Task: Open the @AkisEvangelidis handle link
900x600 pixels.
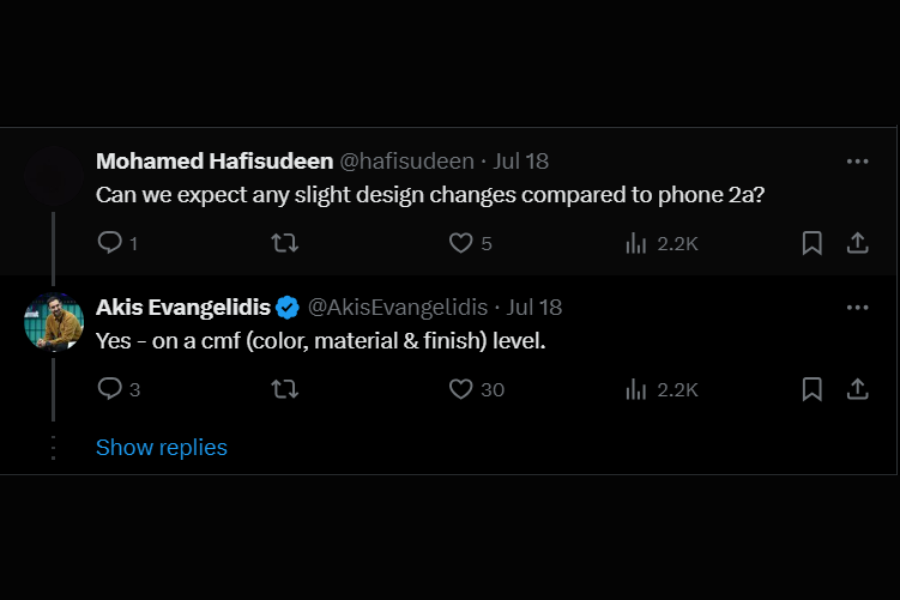Action: (x=397, y=307)
